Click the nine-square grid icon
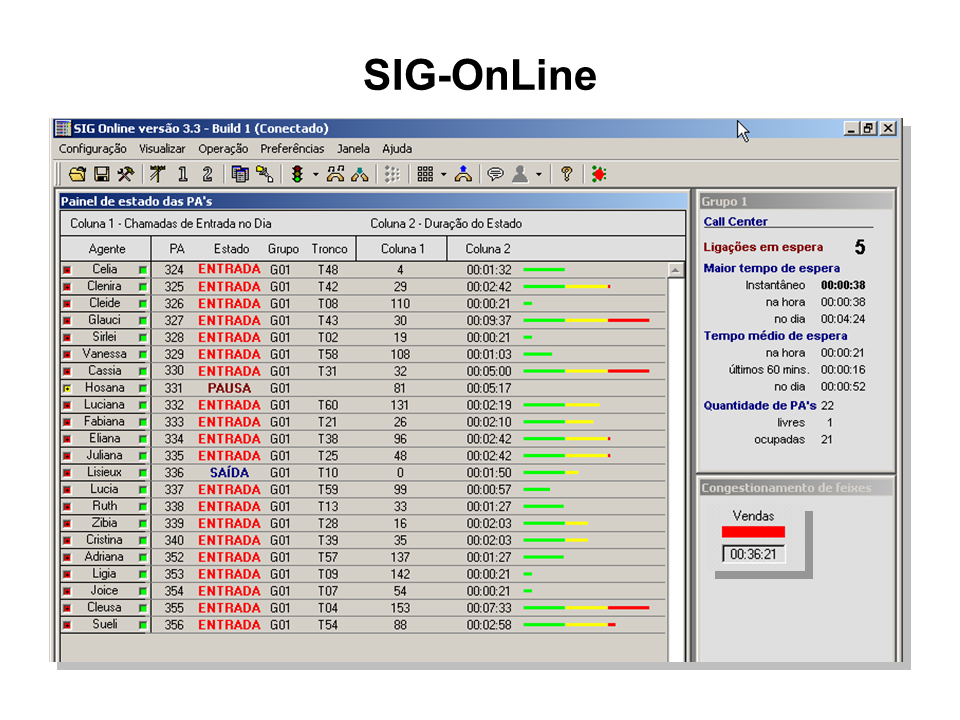Viewport: 960px width, 720px height. tap(425, 174)
